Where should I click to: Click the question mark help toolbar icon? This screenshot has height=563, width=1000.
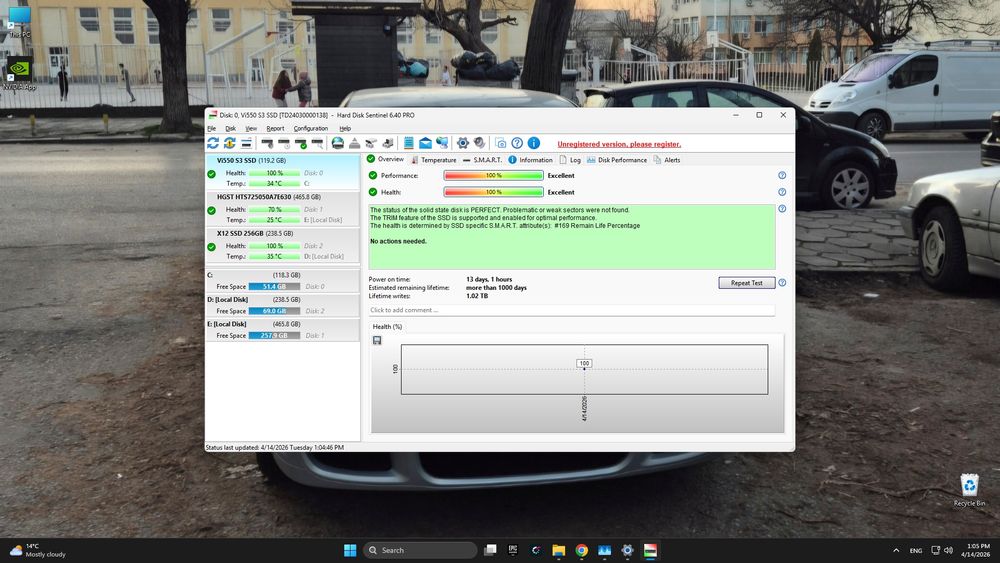tap(517, 143)
